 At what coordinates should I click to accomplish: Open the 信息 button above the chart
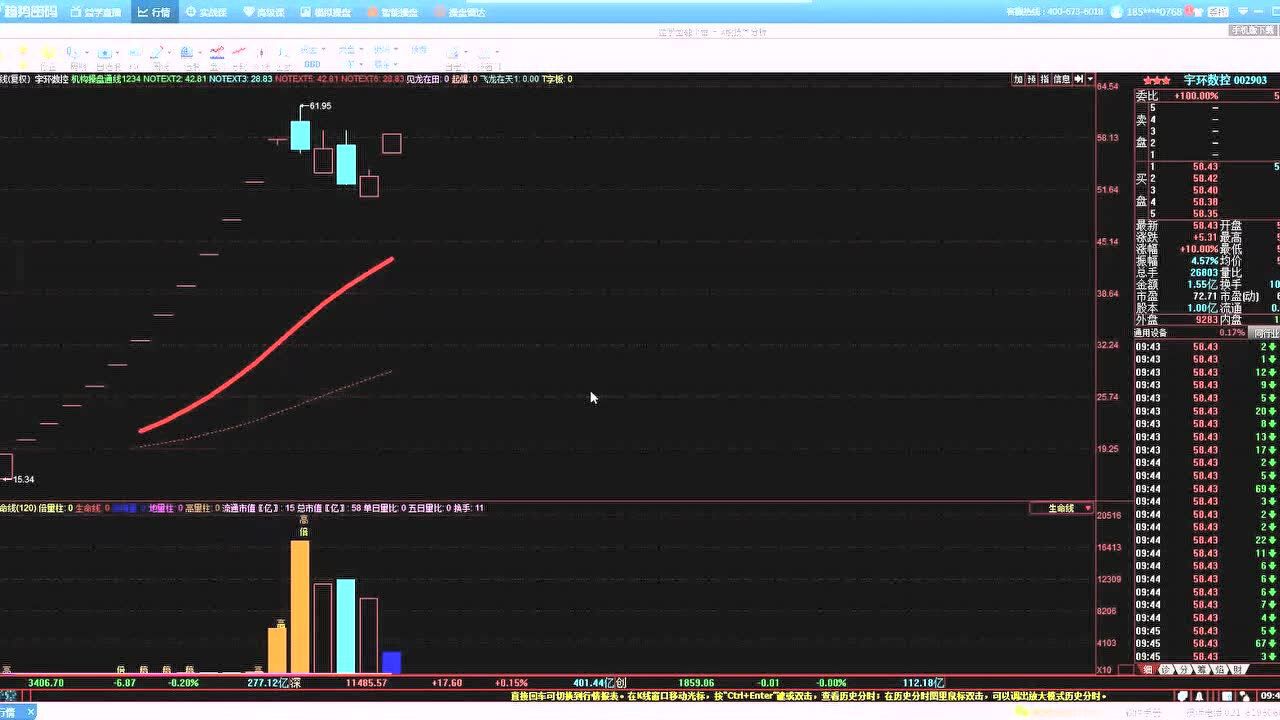1061,79
